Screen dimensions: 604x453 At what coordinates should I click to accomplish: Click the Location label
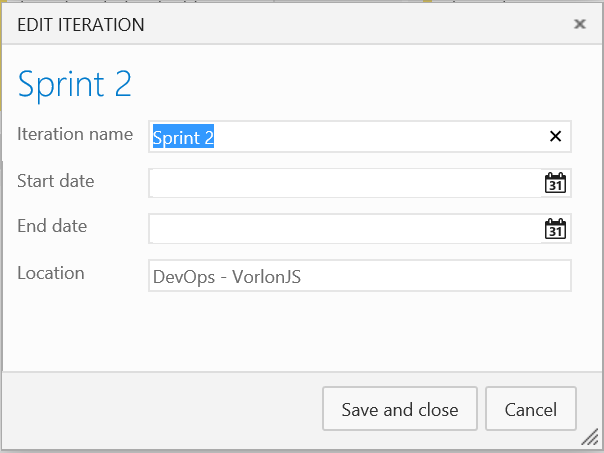(51, 273)
